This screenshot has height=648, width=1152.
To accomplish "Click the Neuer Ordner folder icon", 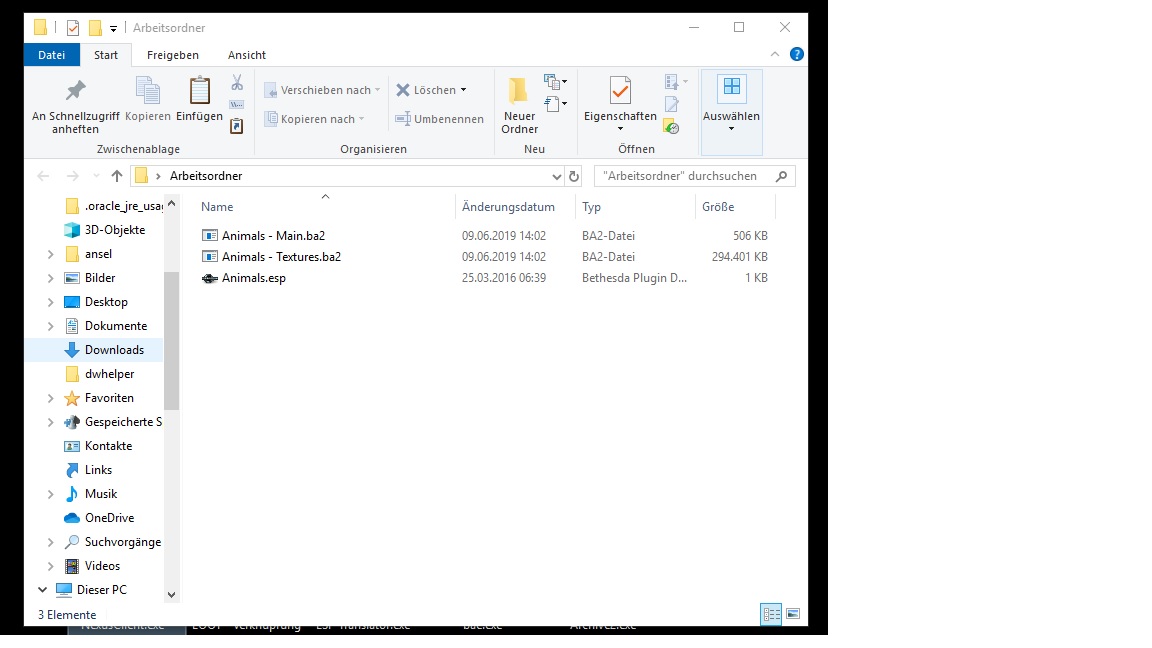I will tap(518, 91).
